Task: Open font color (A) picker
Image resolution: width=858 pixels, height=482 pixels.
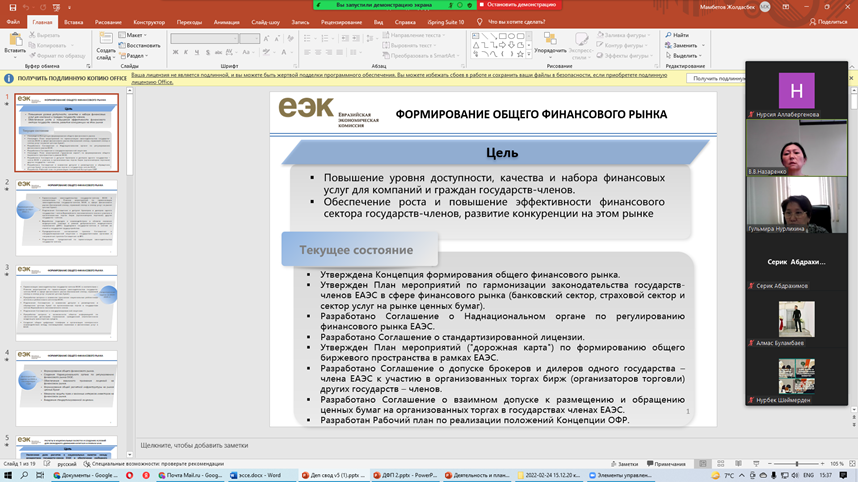Action: [283, 53]
